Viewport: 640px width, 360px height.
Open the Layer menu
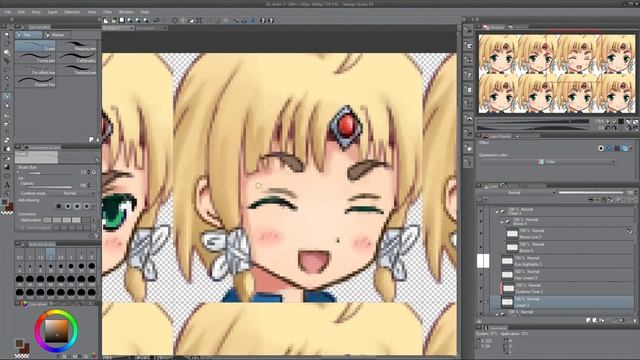[53, 12]
